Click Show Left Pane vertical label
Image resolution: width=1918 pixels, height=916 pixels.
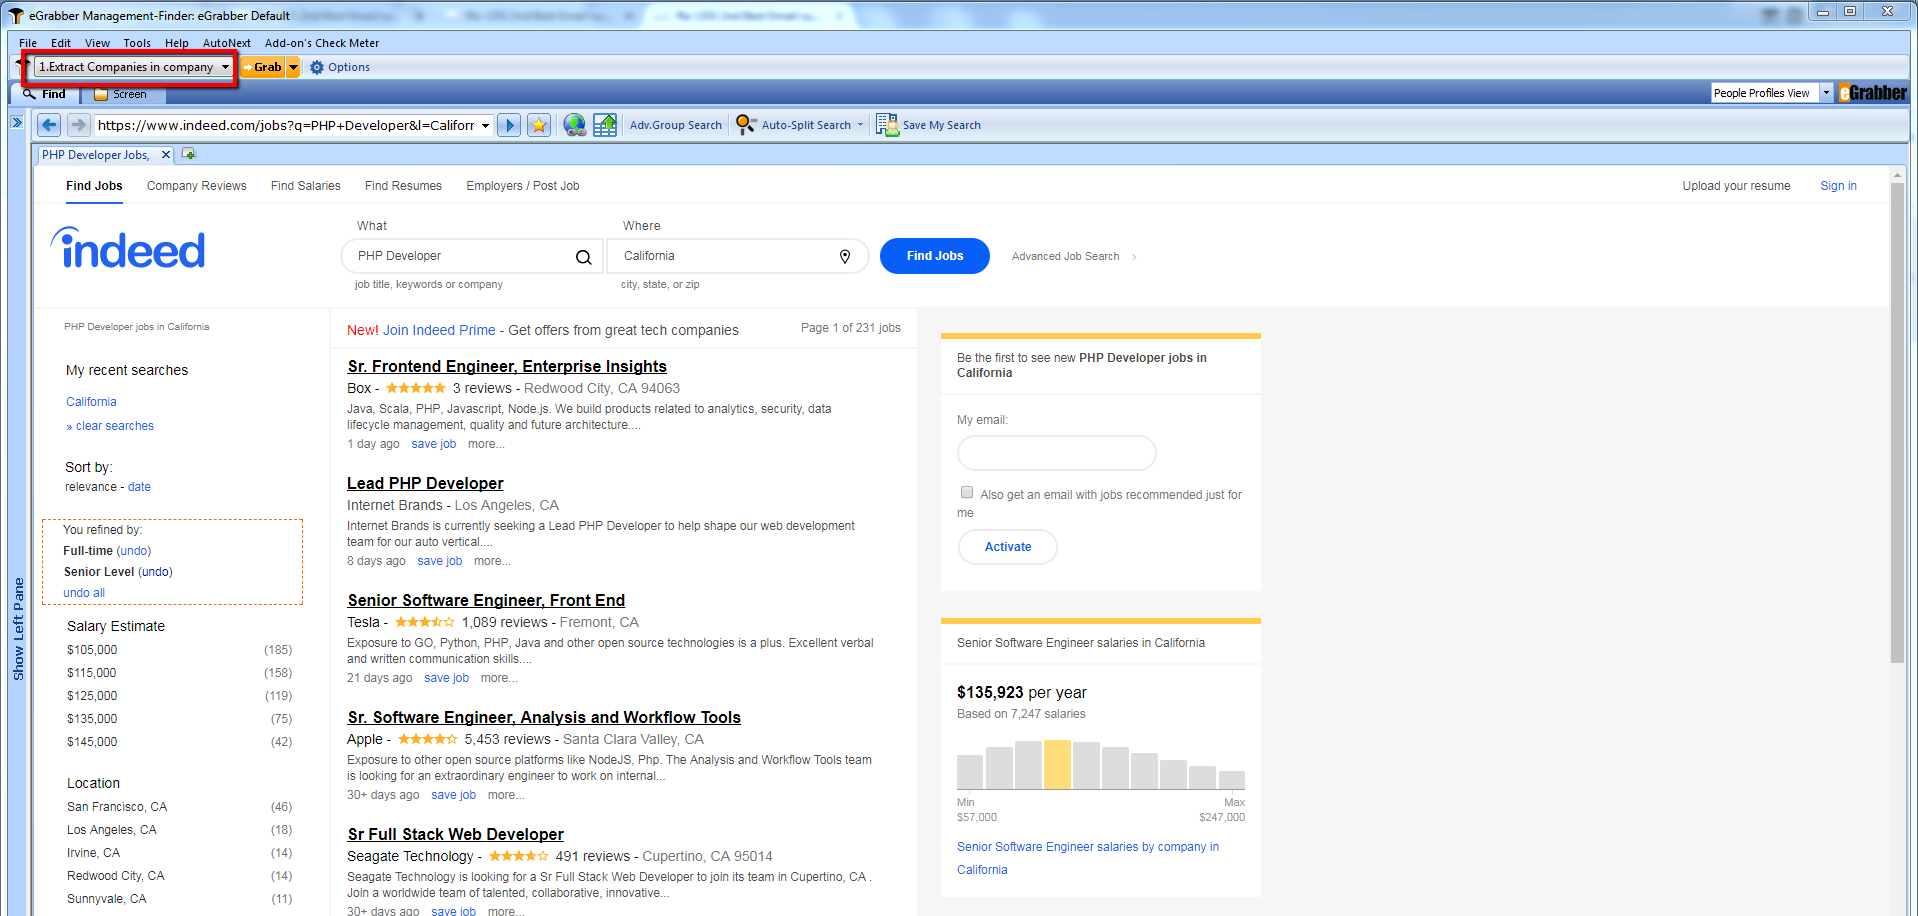pyautogui.click(x=18, y=629)
